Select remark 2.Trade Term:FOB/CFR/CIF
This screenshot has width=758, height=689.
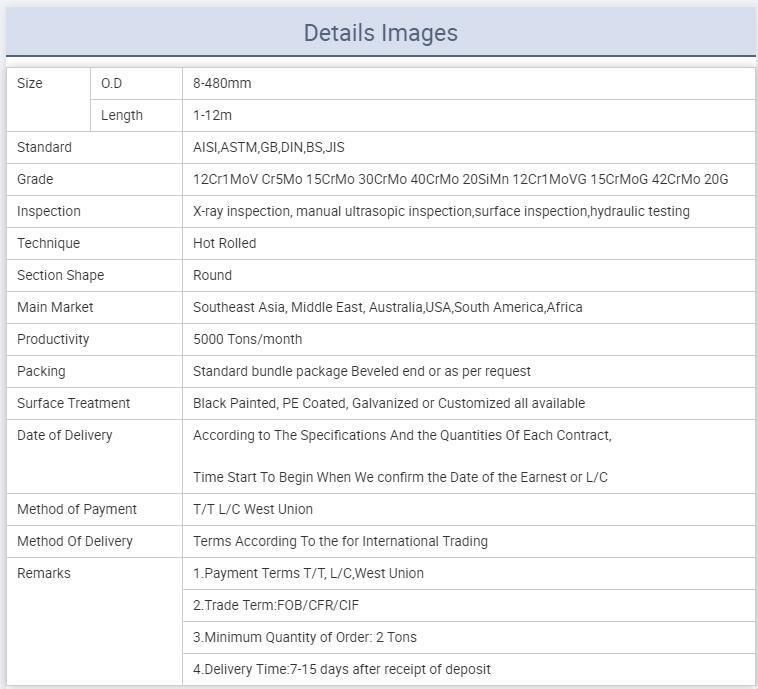tap(276, 605)
